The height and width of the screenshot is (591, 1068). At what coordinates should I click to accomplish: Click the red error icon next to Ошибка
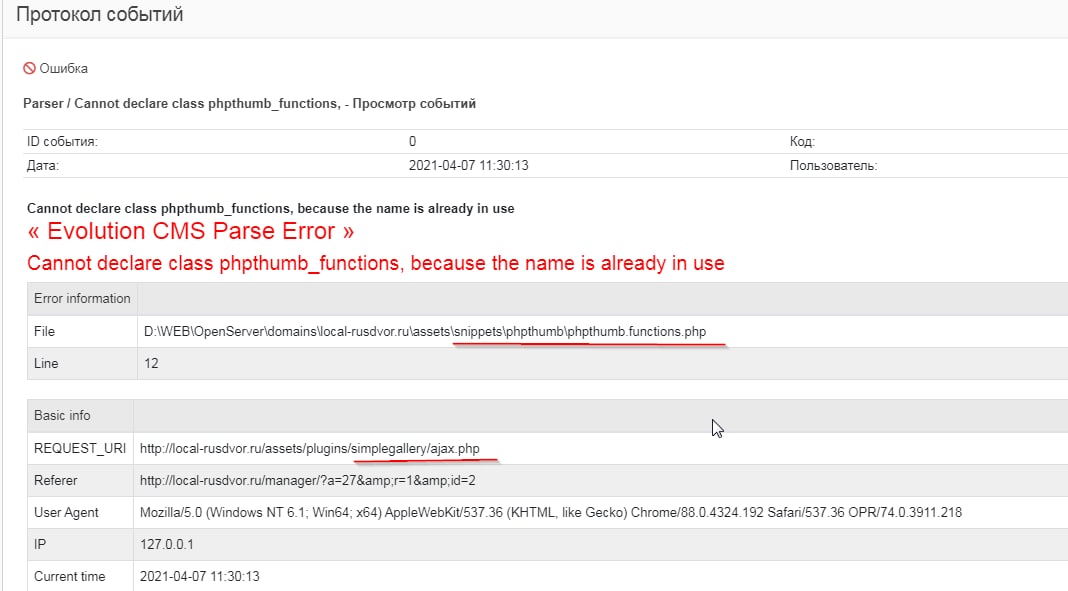pos(29,68)
